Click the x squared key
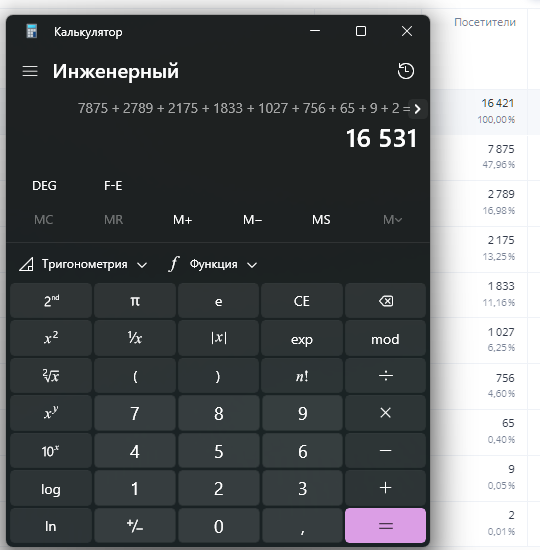 [x=51, y=338]
